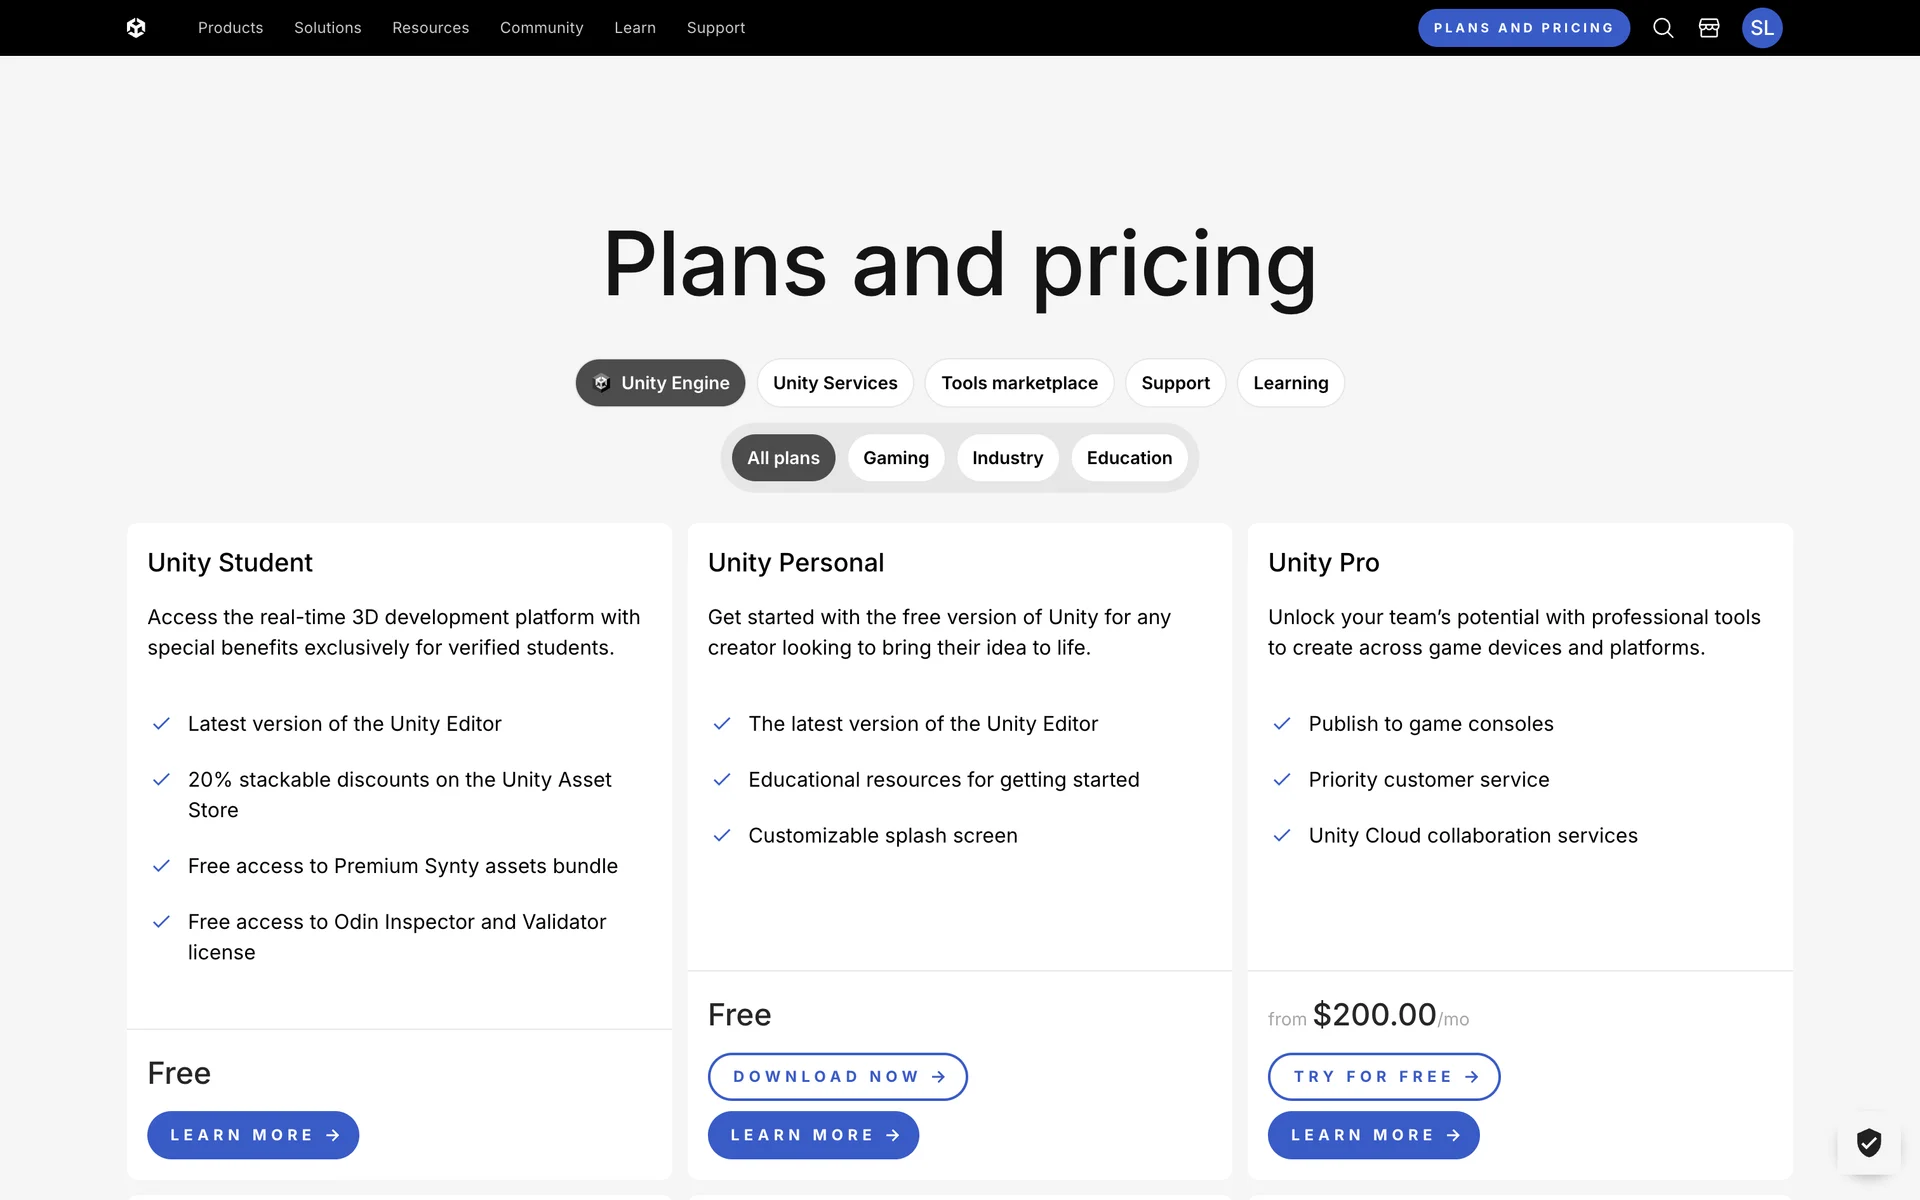Screen dimensions: 1920x1200
Task: Open the Tools marketplace tab
Action: [x=1019, y=383]
